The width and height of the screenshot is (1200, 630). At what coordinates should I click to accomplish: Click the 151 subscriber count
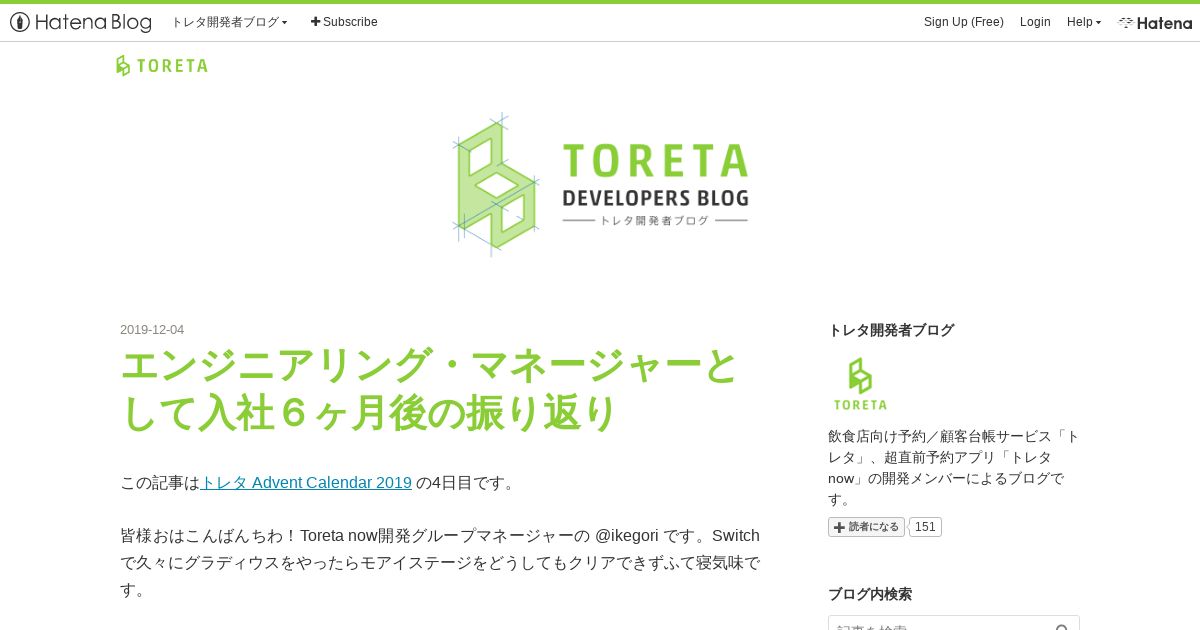point(925,527)
